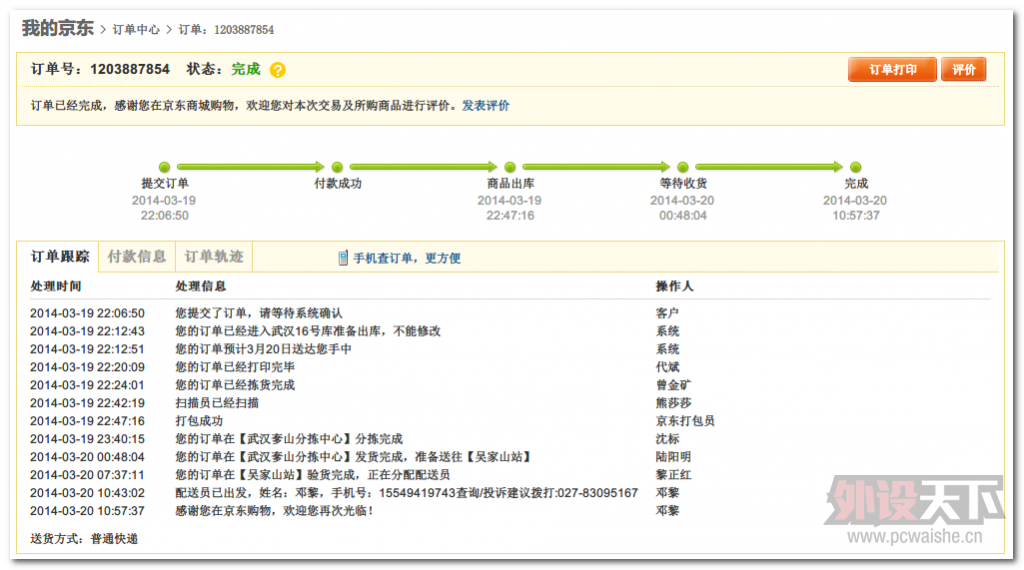Image resolution: width=1024 pixels, height=570 pixels.
Task: Click the 提交订单 progress step dot
Action: point(165,167)
